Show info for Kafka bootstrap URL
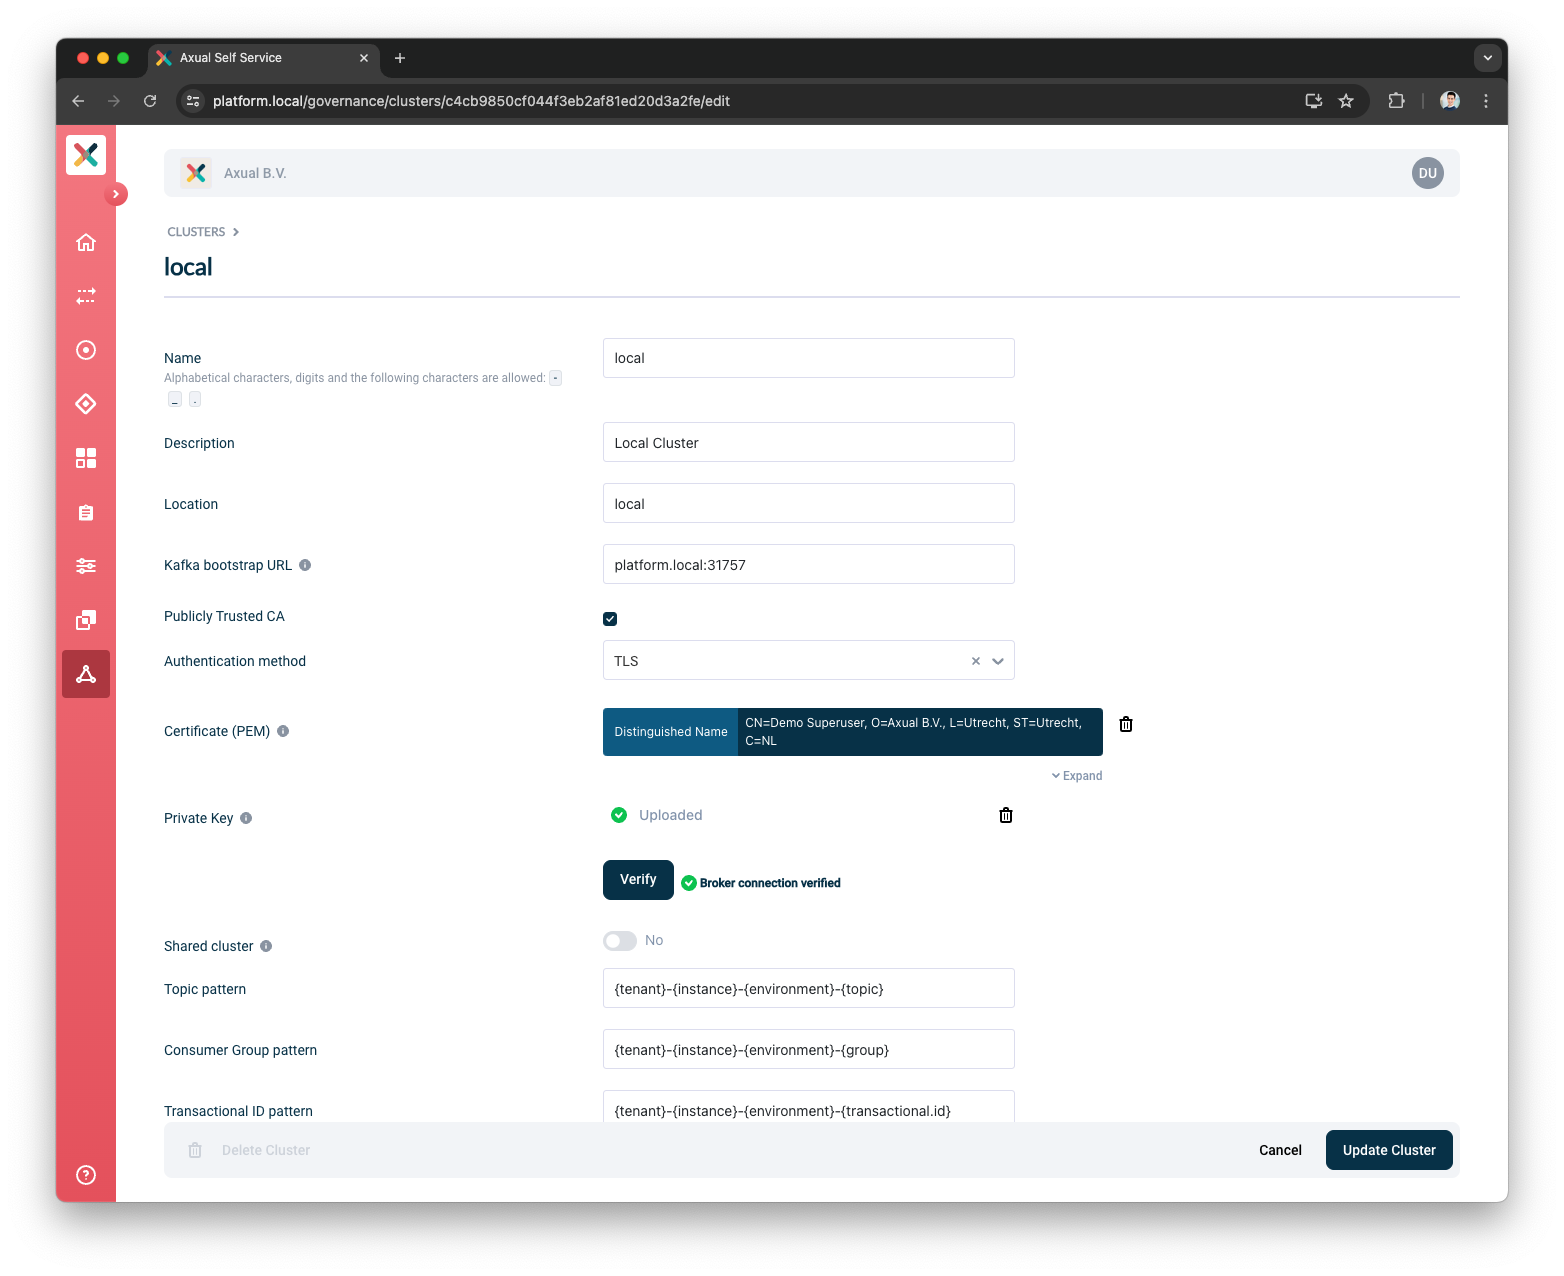 305,565
